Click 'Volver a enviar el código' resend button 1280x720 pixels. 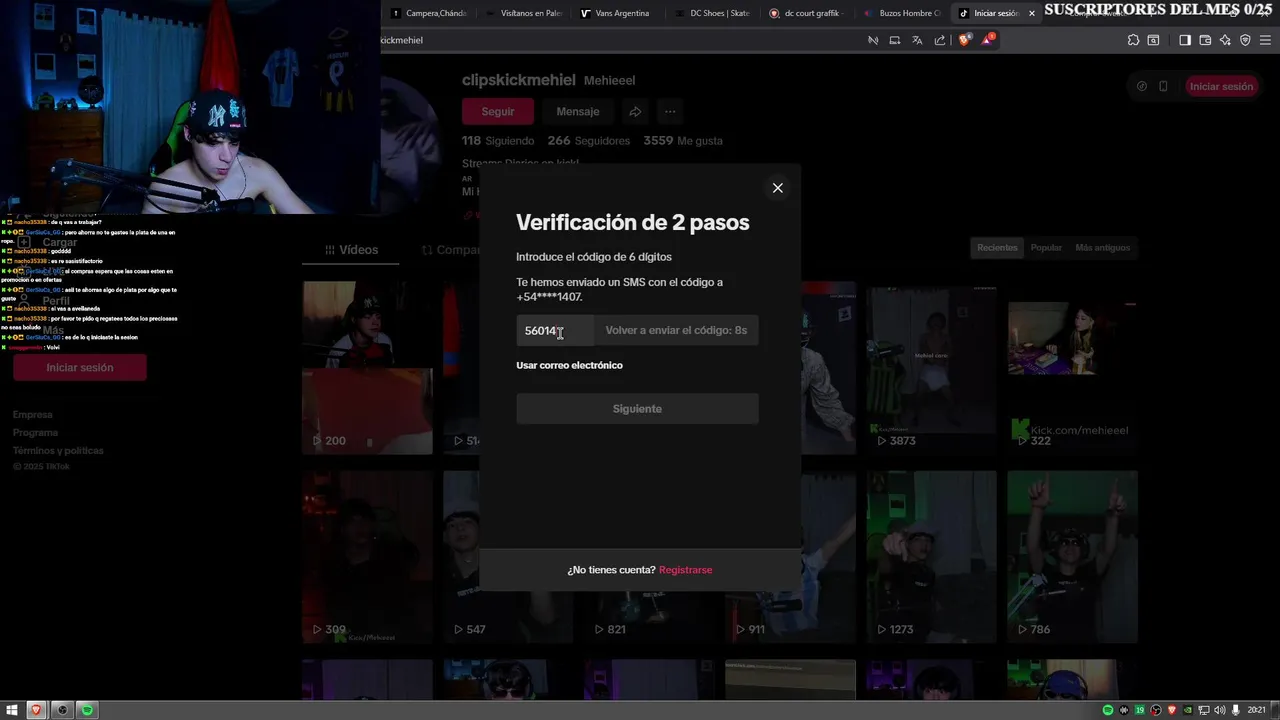coord(676,330)
